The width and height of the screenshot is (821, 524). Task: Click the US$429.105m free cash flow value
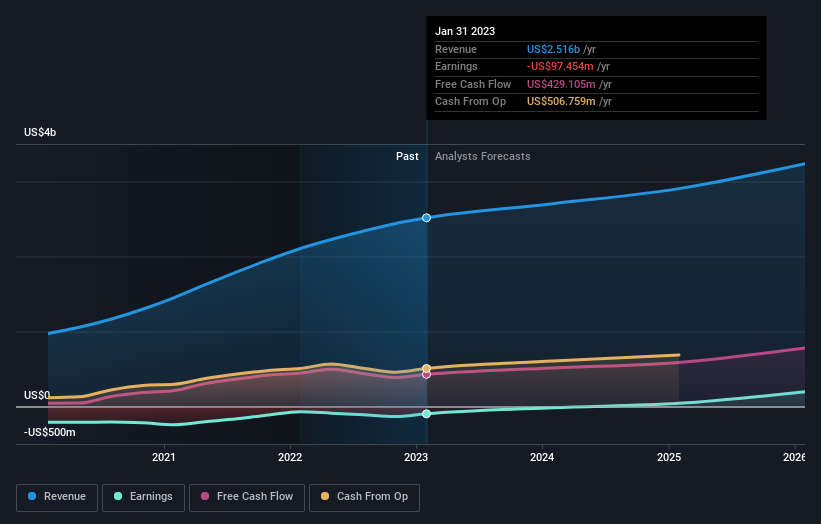(561, 84)
